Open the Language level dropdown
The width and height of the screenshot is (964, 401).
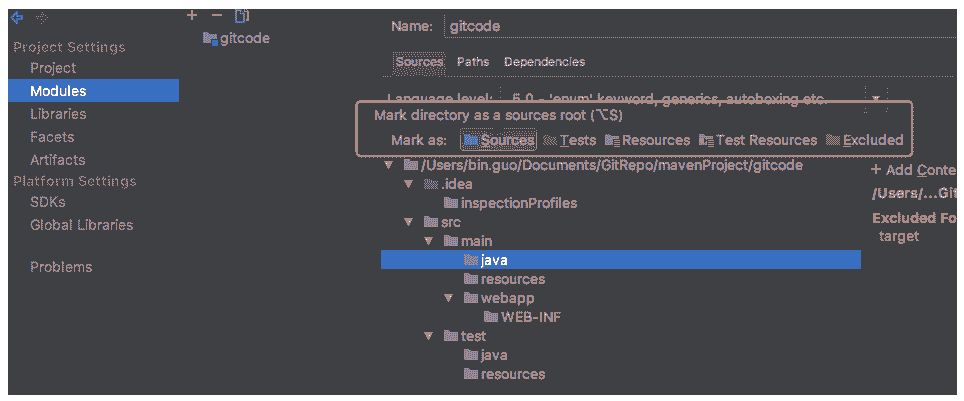point(877,98)
